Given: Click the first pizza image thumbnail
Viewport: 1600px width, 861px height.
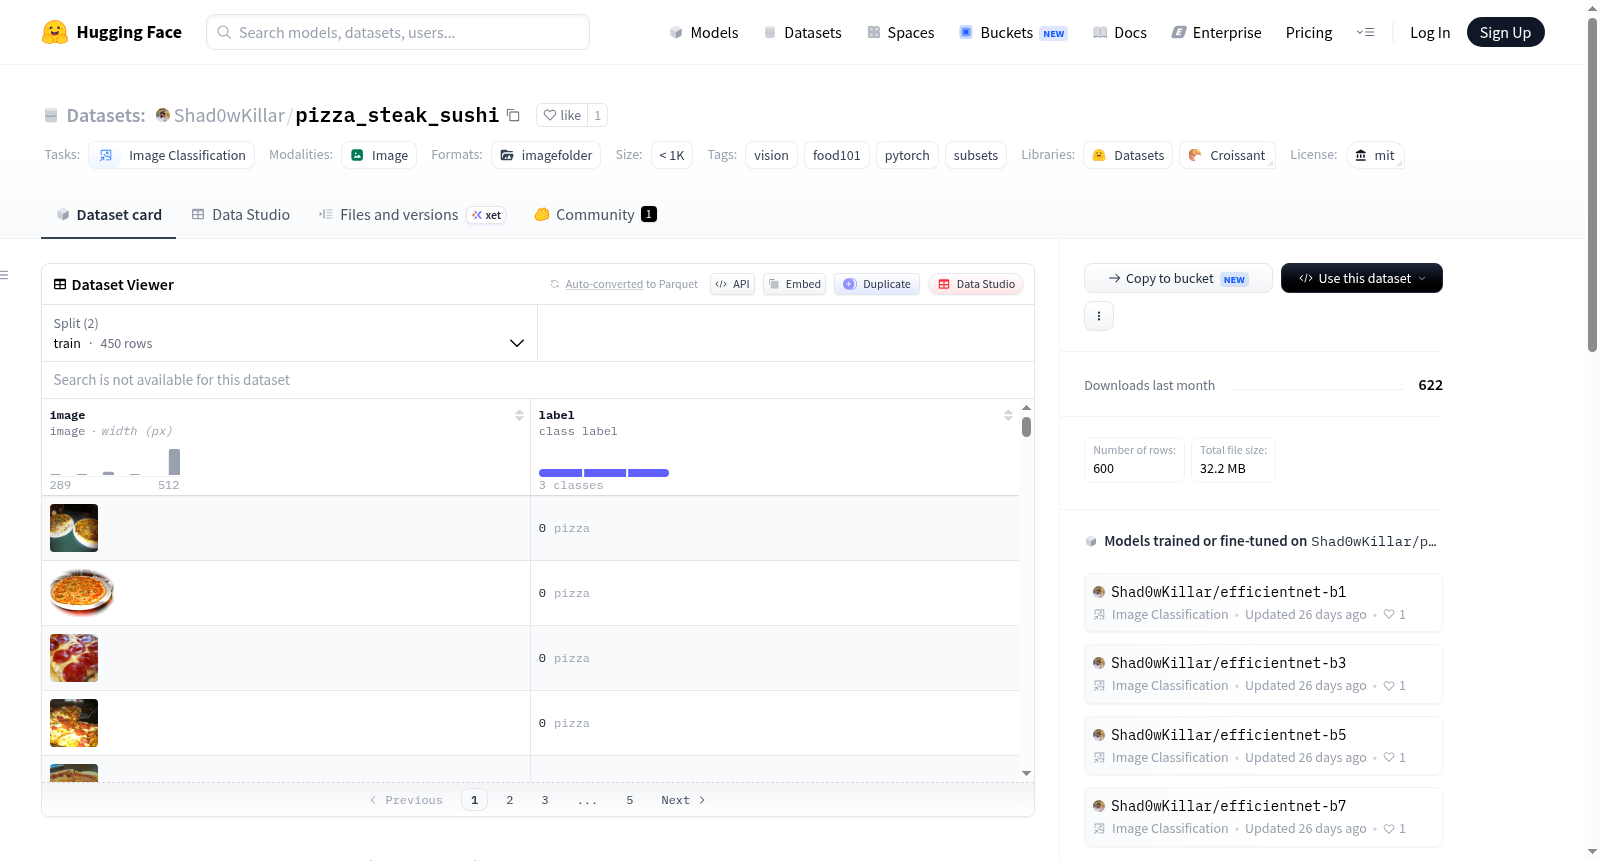Looking at the screenshot, I should [x=74, y=528].
